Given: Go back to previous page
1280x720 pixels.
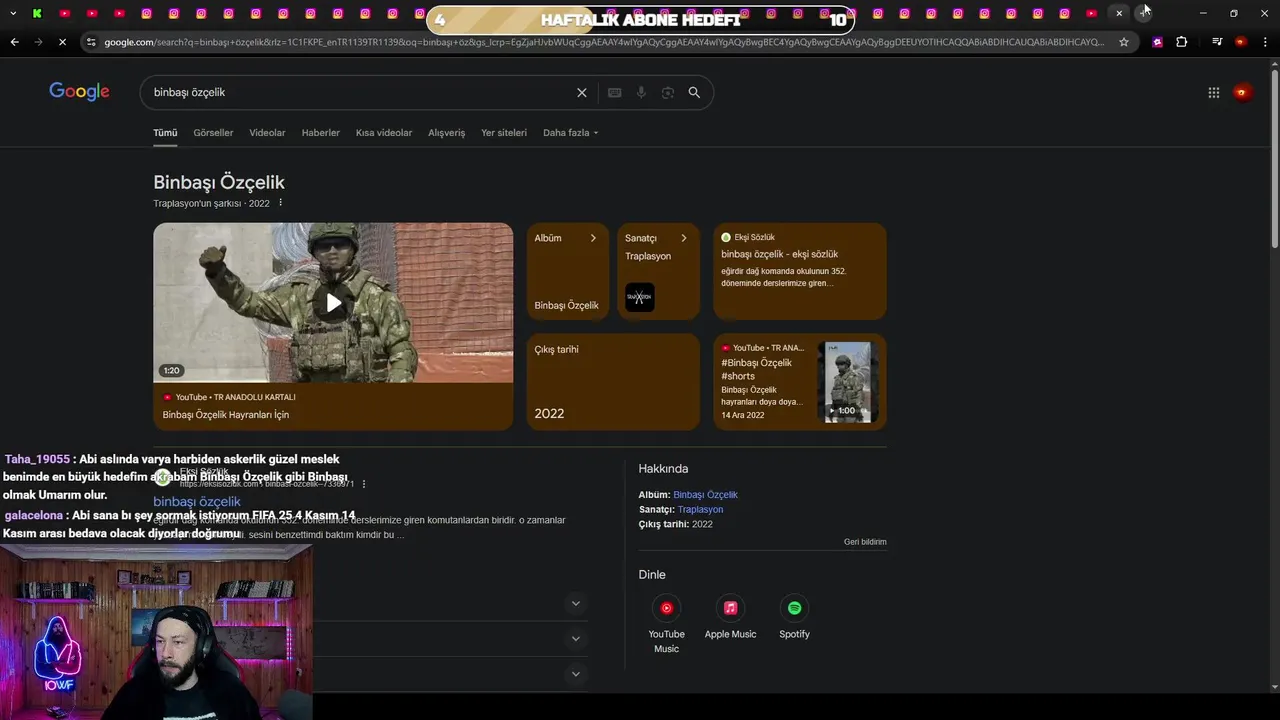Looking at the screenshot, I should pyautogui.click(x=14, y=42).
